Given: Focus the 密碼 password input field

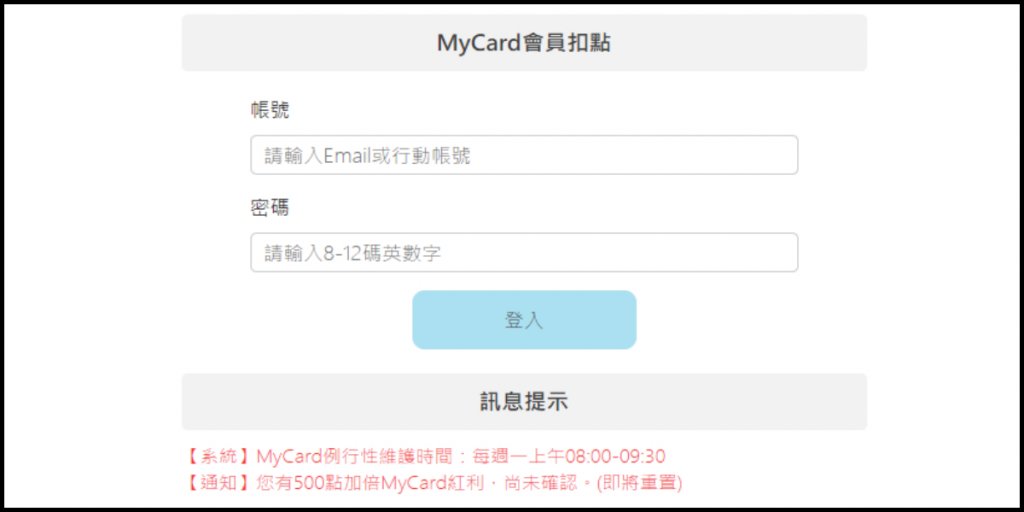Looking at the screenshot, I should [524, 252].
